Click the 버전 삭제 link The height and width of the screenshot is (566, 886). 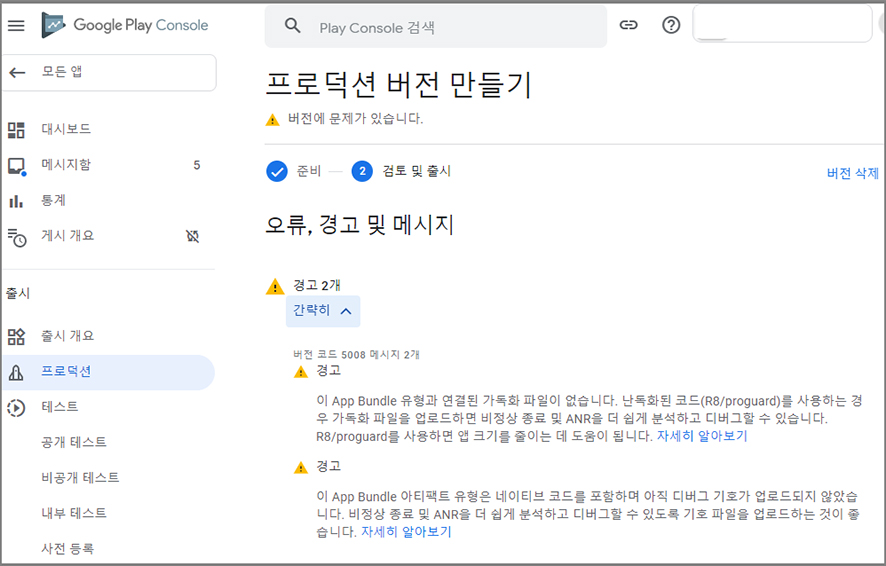click(852, 173)
